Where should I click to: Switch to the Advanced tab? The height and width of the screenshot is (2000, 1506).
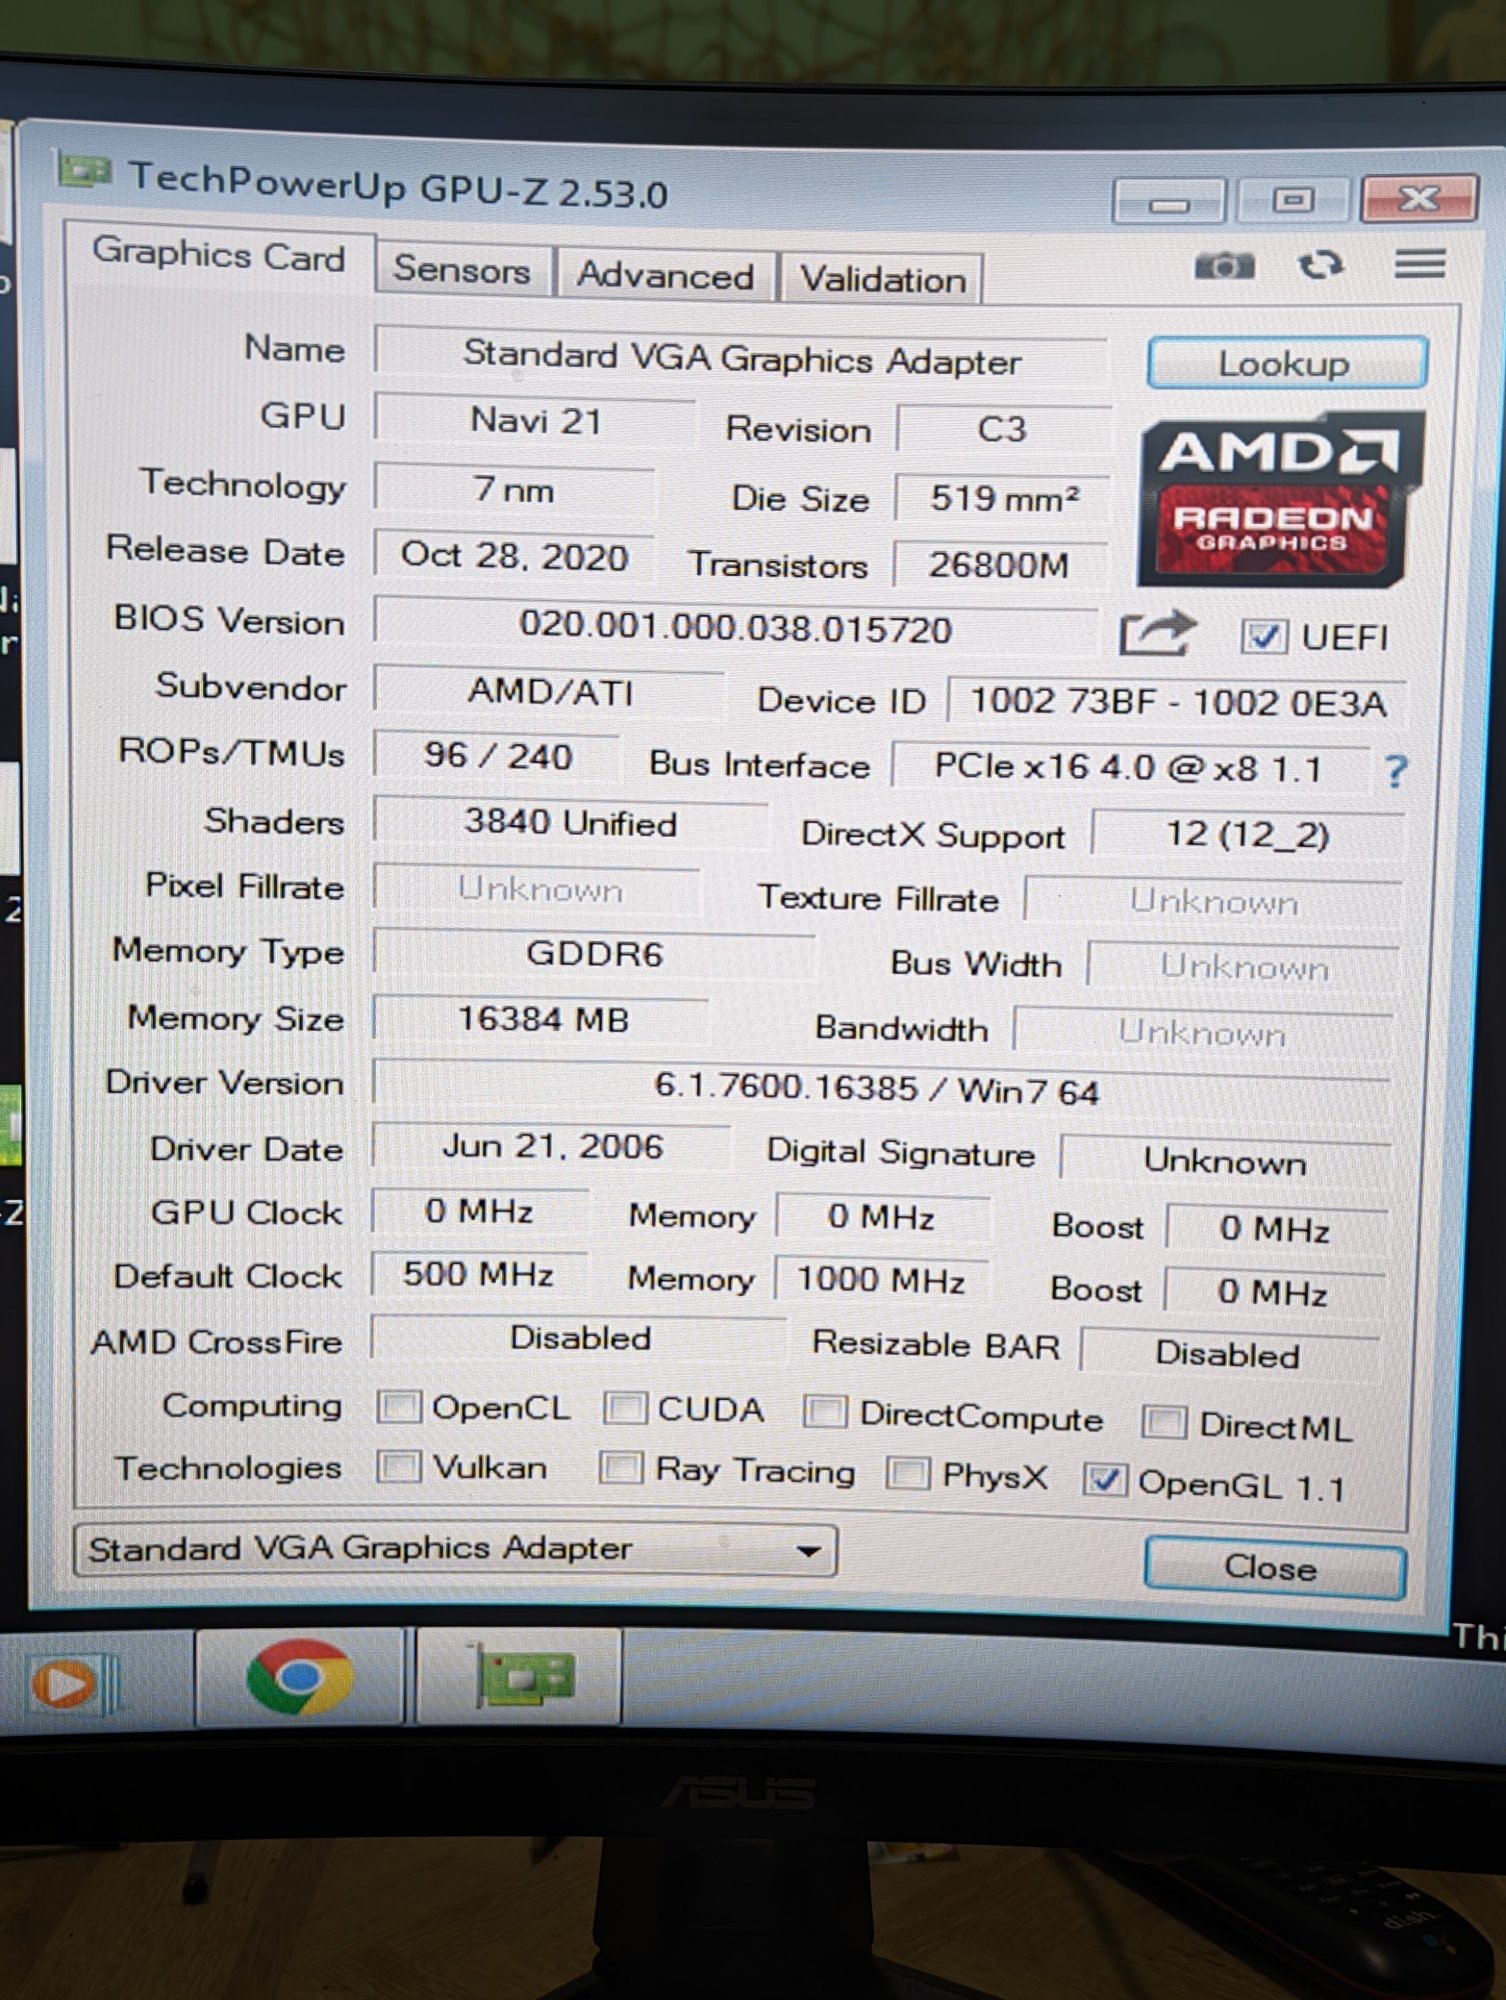click(666, 275)
